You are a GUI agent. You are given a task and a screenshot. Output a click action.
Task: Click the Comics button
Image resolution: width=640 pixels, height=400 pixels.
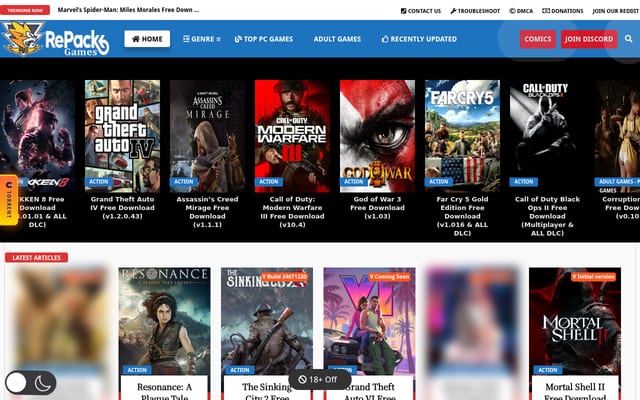[538, 39]
